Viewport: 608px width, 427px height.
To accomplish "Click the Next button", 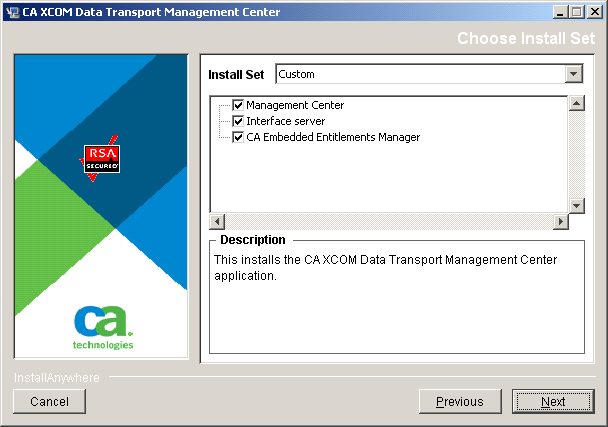I will 553,401.
